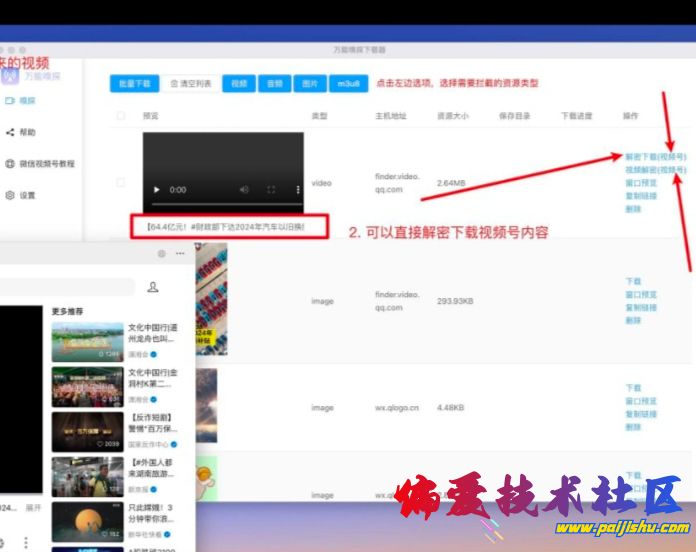Click 下载 link for 293.93KB image row
Image resolution: width=696 pixels, height=552 pixels.
coord(633,282)
